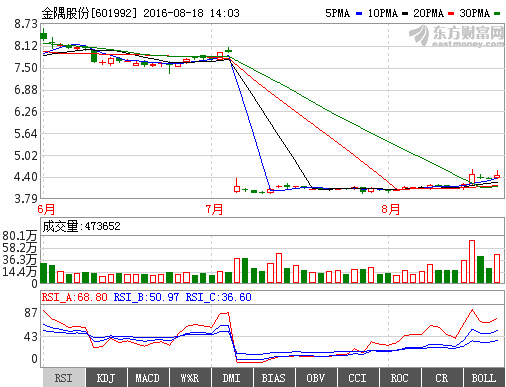506x387 pixels.
Task: Switch to the DMI indicator tab
Action: click(x=232, y=378)
